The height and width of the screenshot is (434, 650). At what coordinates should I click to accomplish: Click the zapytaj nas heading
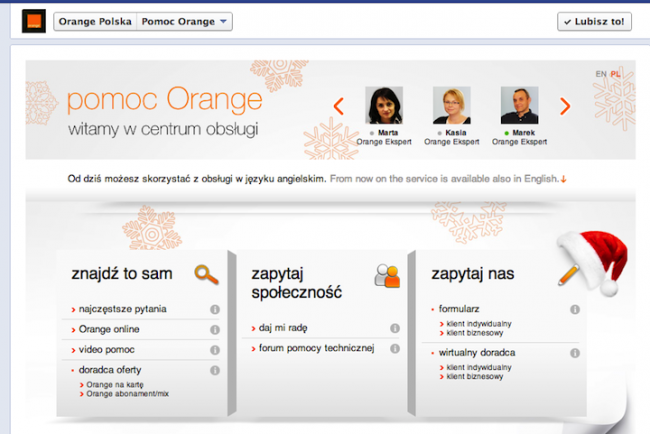[x=473, y=274]
